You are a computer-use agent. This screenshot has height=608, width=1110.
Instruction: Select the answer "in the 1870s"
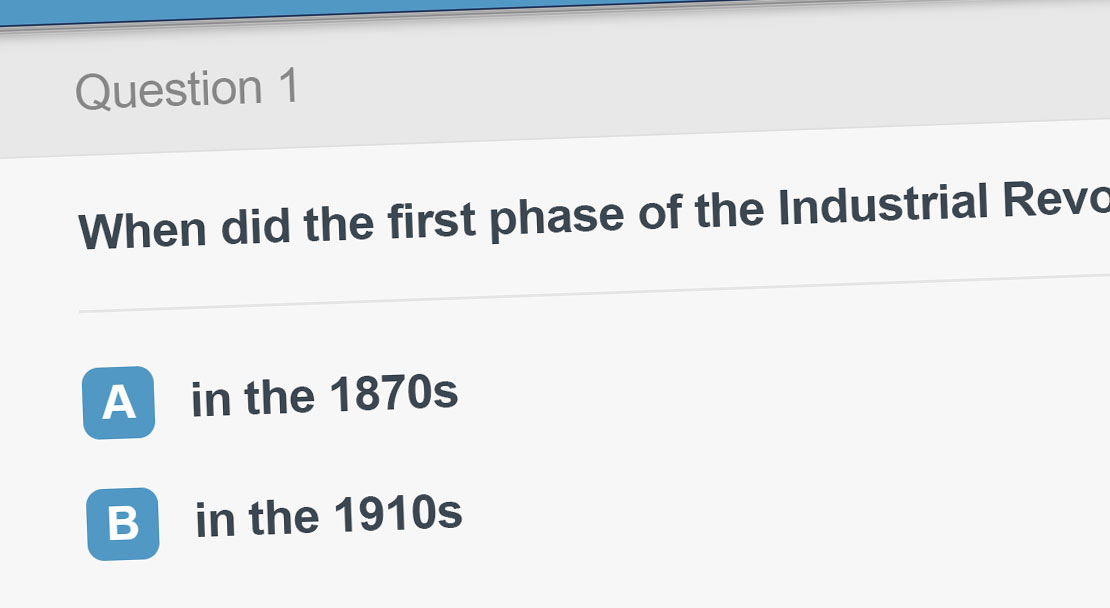[324, 396]
